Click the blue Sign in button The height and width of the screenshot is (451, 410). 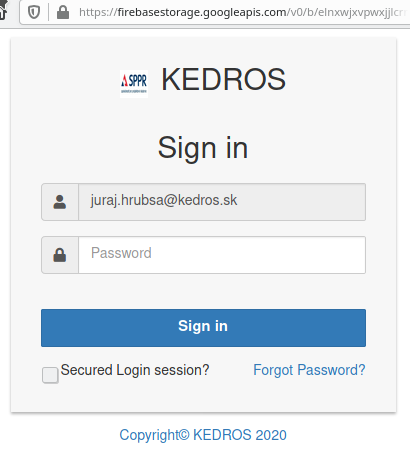point(203,328)
